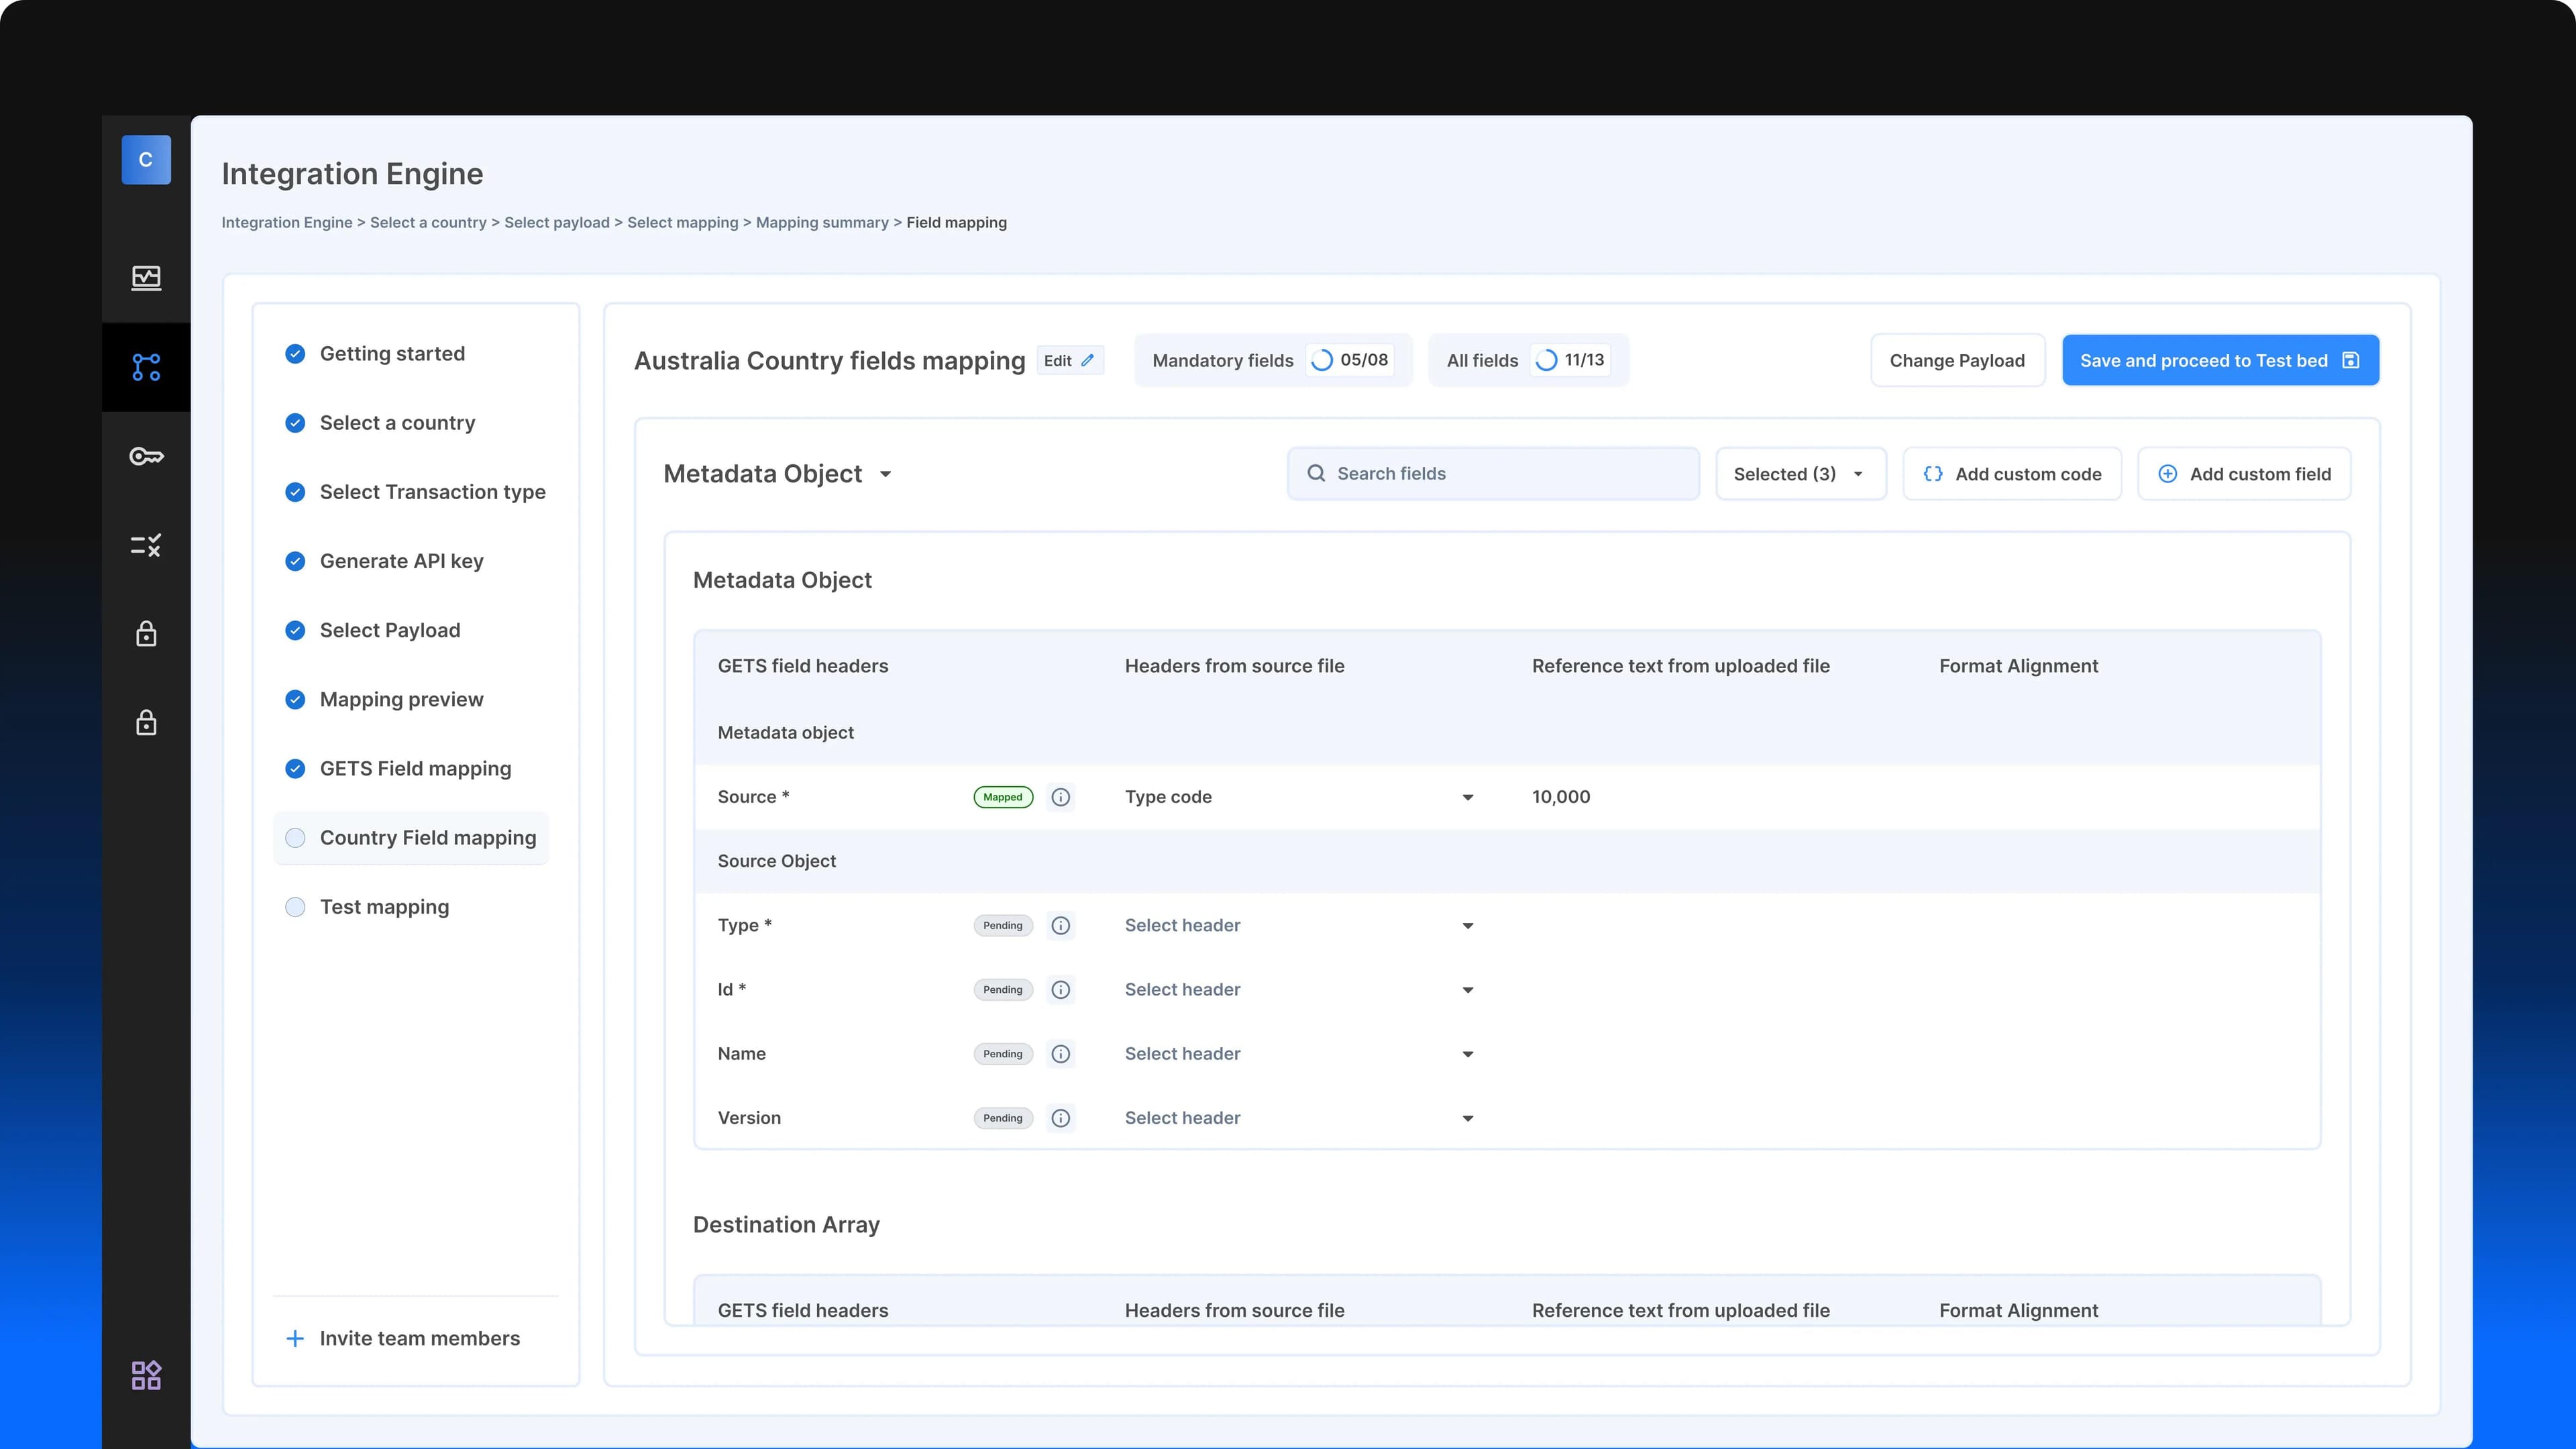The image size is (2576, 1449).
Task: Expand the Metadata Object section dropdown
Action: point(885,474)
